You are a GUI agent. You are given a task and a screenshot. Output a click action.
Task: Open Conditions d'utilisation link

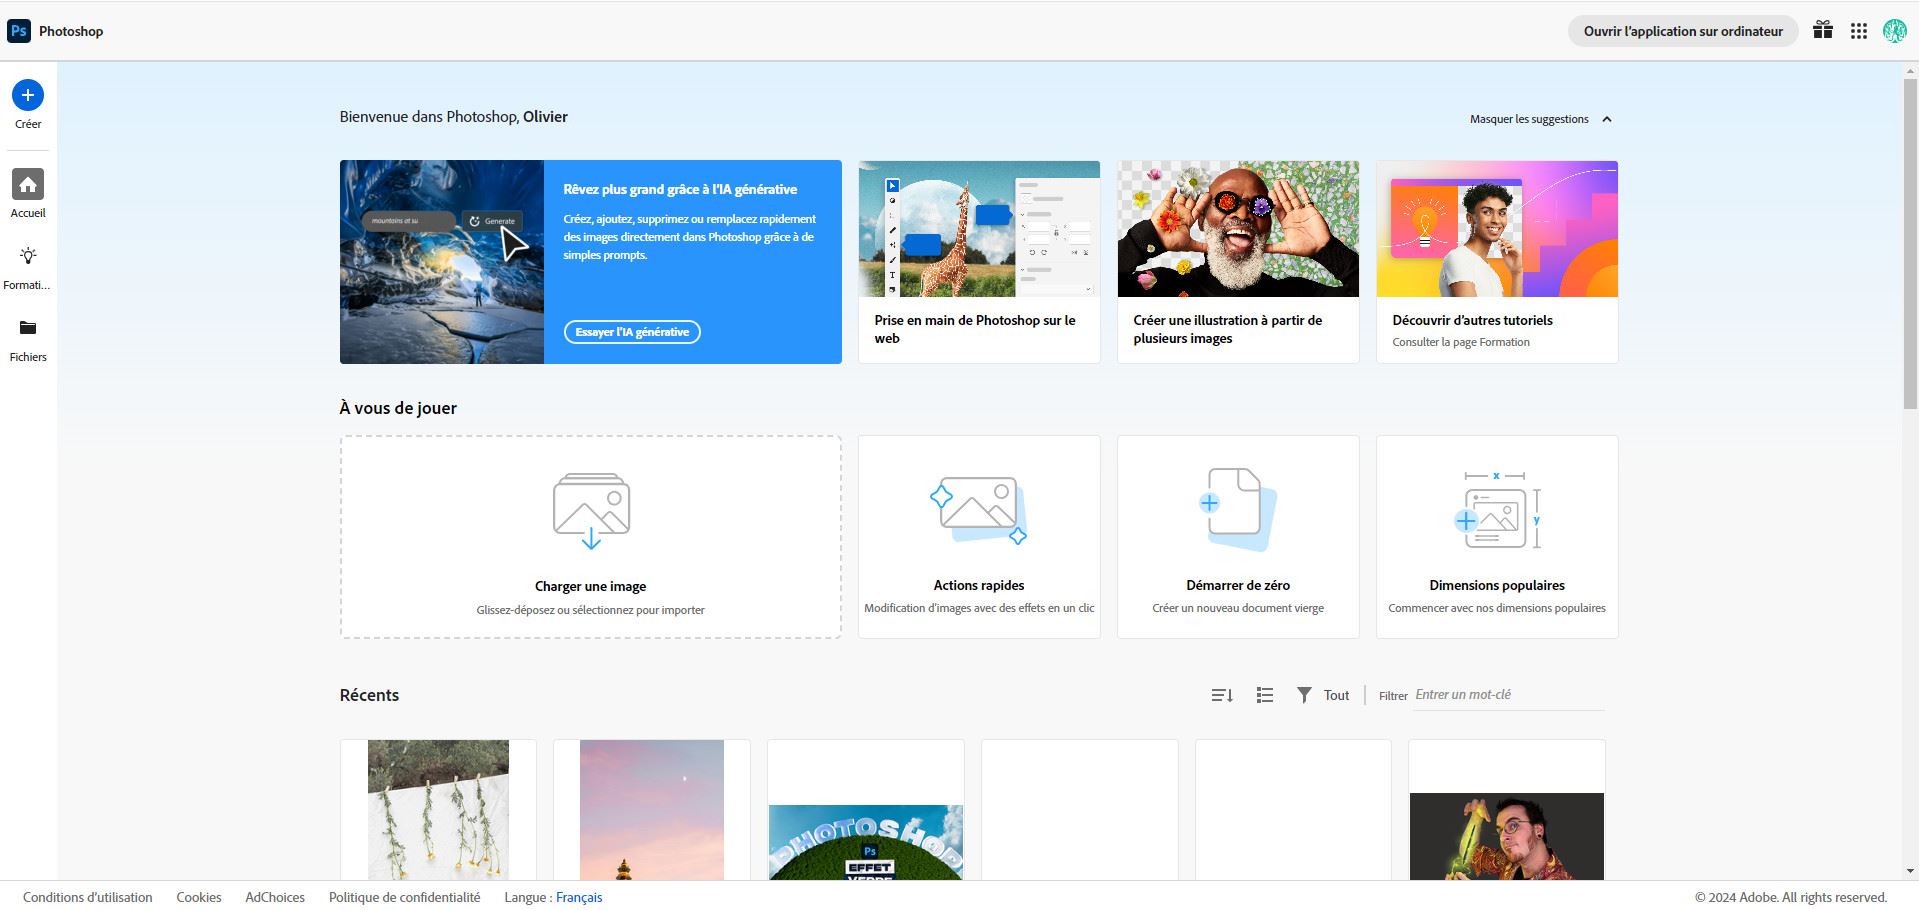pos(88,897)
